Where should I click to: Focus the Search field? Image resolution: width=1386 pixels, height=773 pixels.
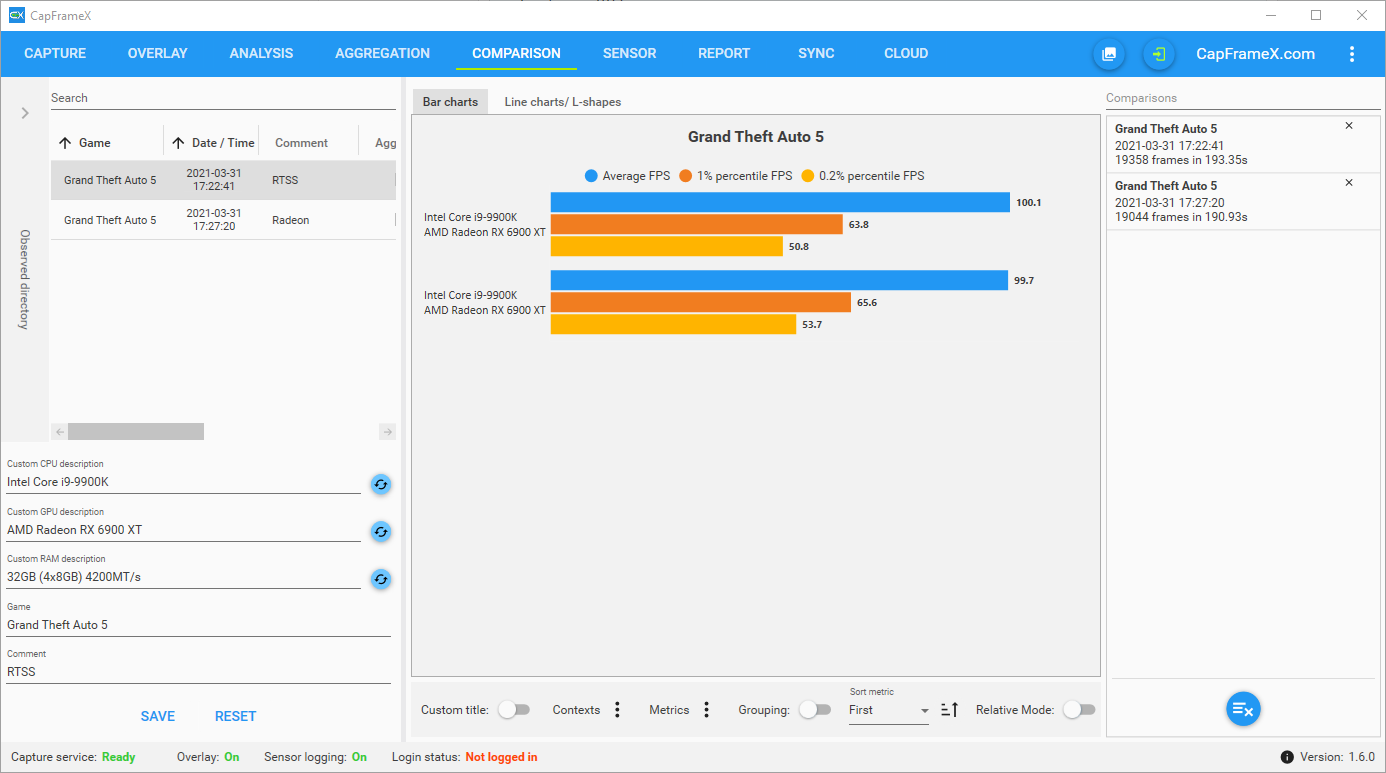tap(223, 98)
